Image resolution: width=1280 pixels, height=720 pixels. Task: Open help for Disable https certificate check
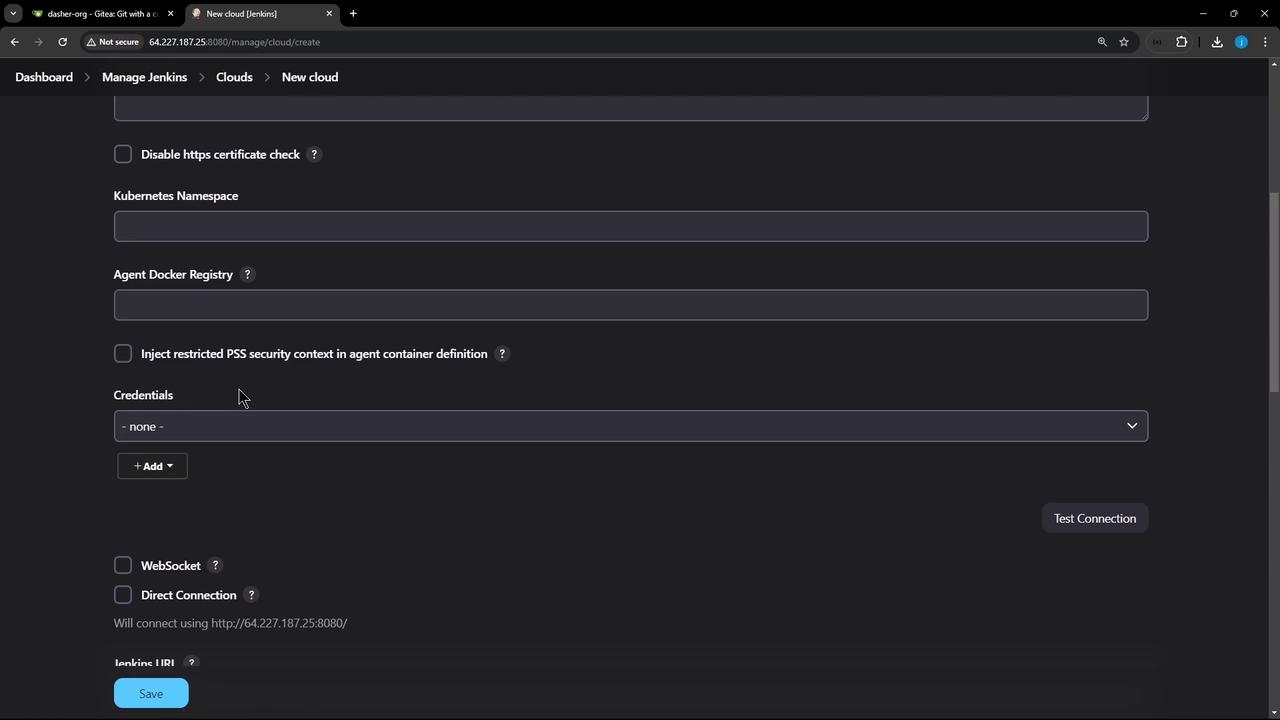pos(314,154)
